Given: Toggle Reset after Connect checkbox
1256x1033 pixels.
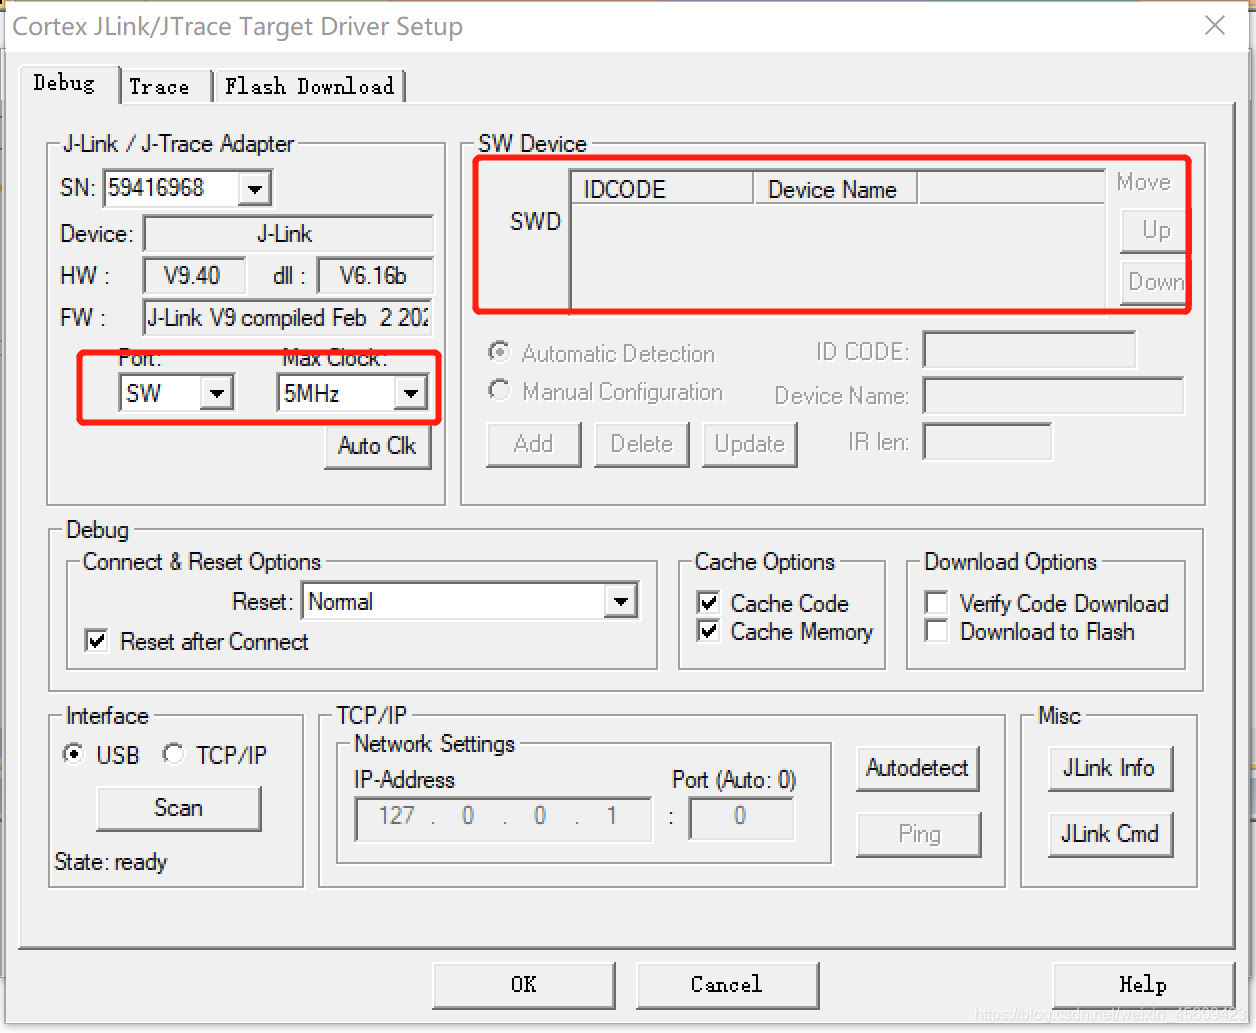Looking at the screenshot, I should pyautogui.click(x=97, y=641).
